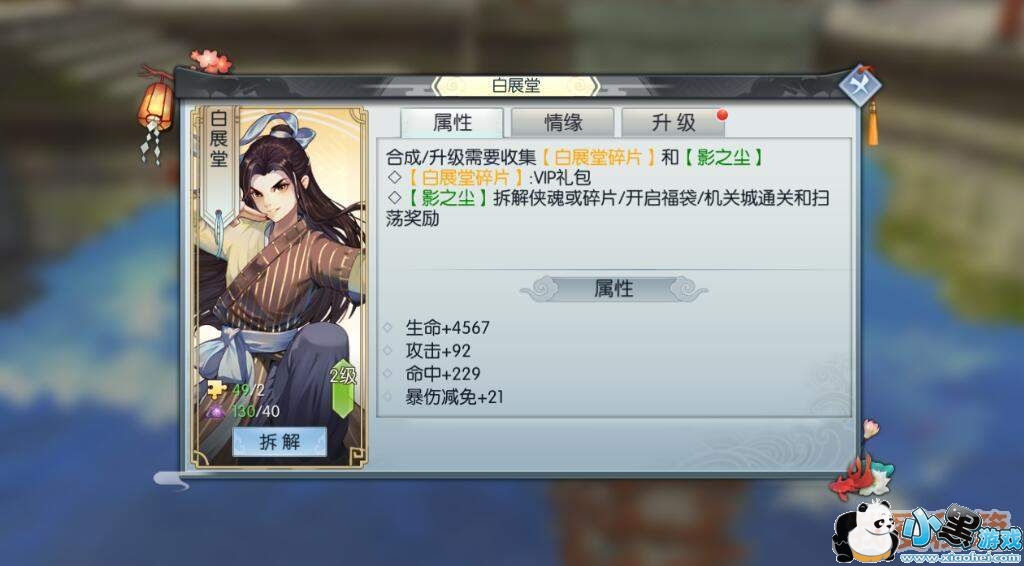
Task: Click the 白展堂 title banner at top
Action: click(x=515, y=86)
